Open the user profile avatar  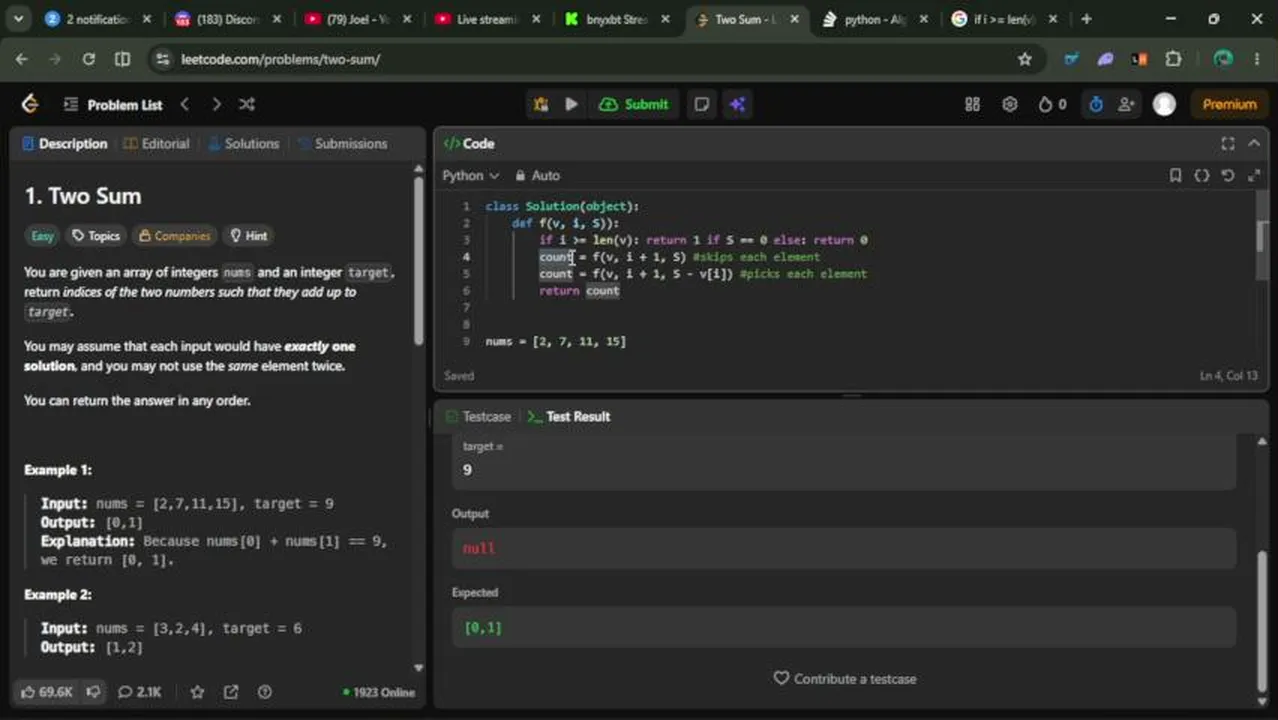1164,104
